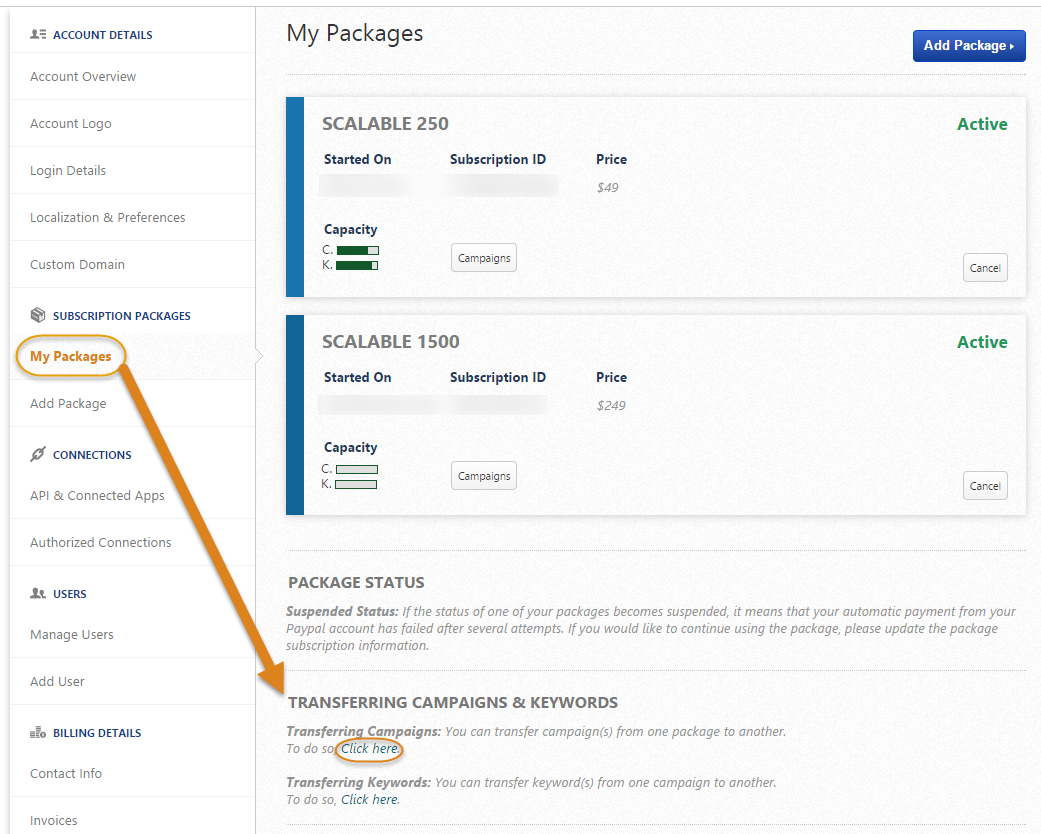1041x834 pixels.
Task: Open Campaigns for the Scalable 1500 package
Action: click(484, 476)
